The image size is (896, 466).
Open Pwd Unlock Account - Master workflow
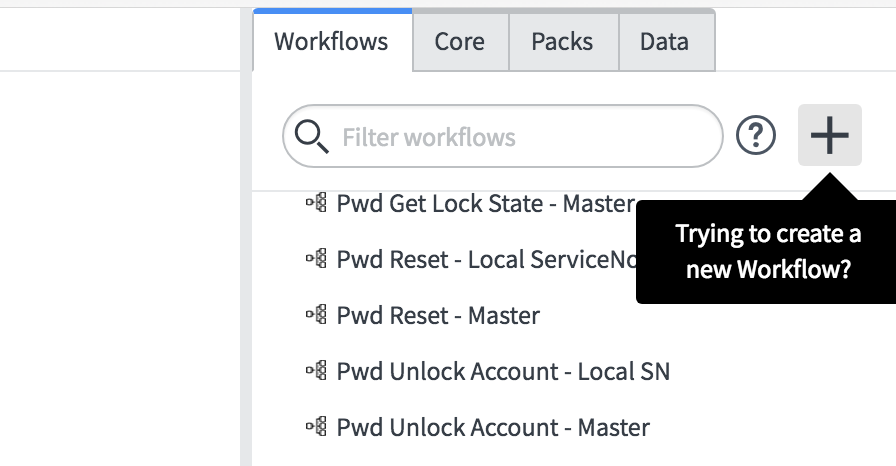493,428
